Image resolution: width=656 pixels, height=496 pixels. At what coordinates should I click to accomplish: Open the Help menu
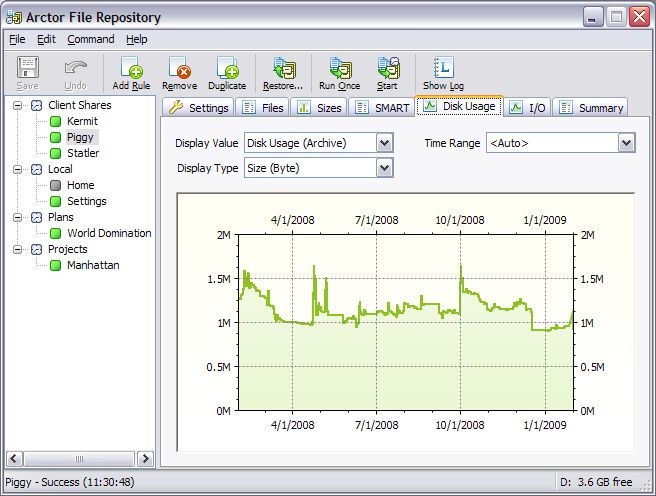137,39
